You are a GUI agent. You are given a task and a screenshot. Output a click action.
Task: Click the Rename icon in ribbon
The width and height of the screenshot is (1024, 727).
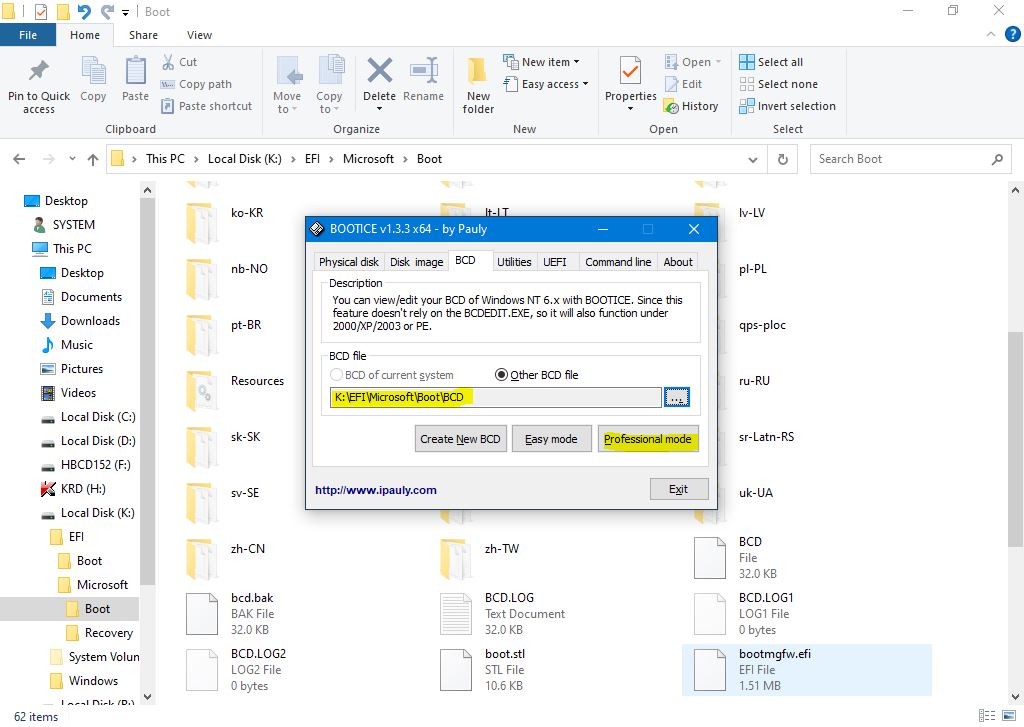pyautogui.click(x=423, y=72)
